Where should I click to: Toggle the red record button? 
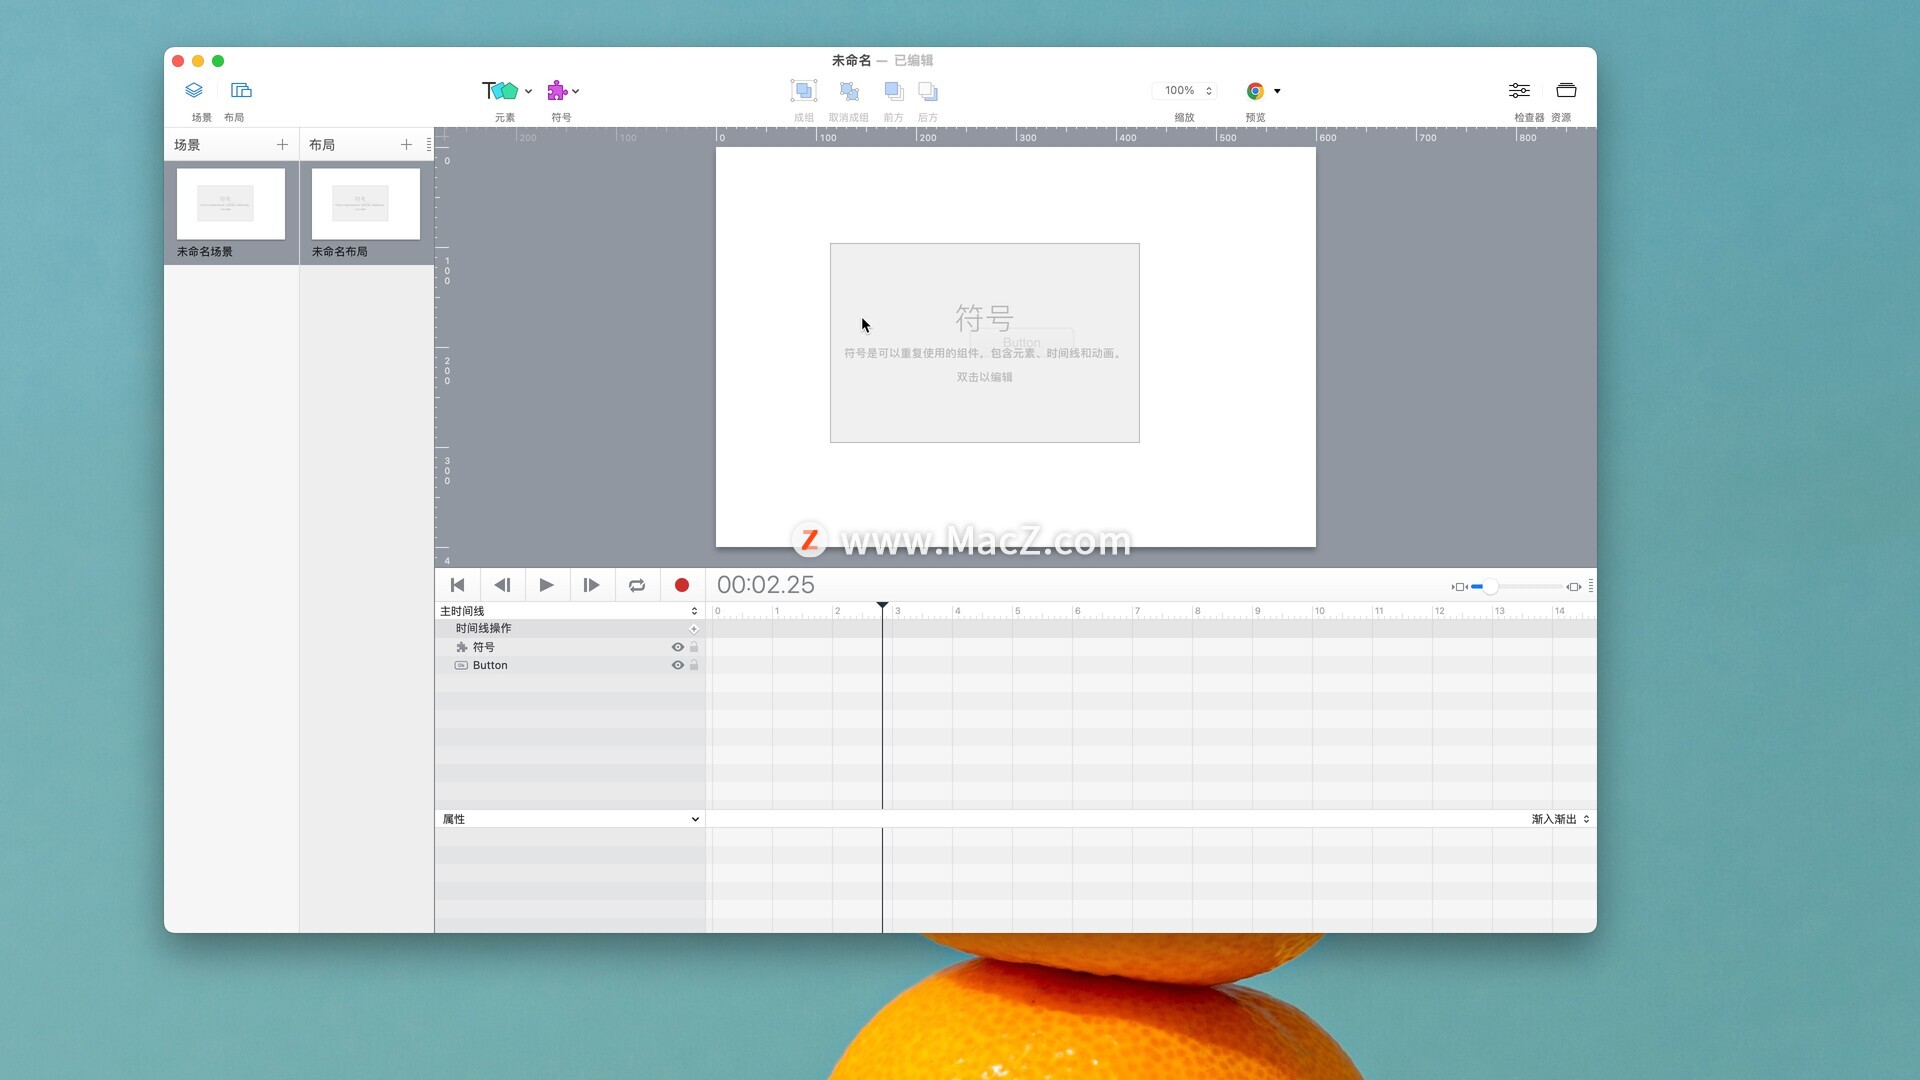(682, 585)
